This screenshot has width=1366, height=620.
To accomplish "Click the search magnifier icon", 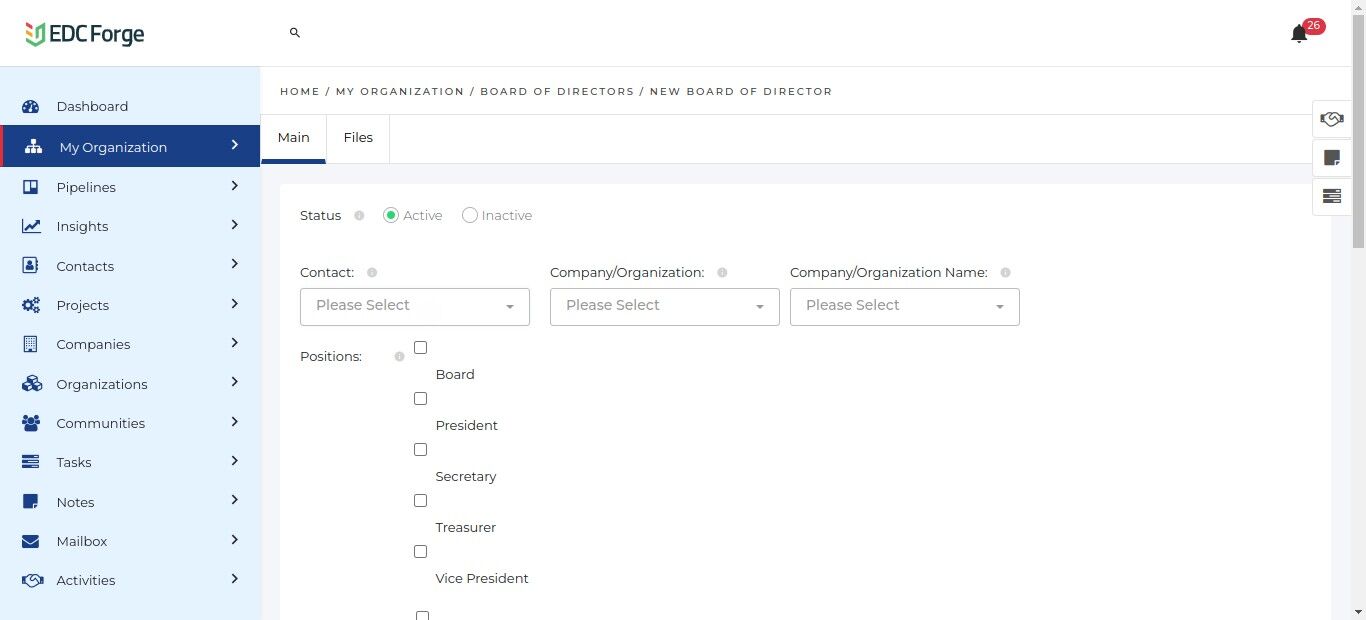I will pos(295,33).
